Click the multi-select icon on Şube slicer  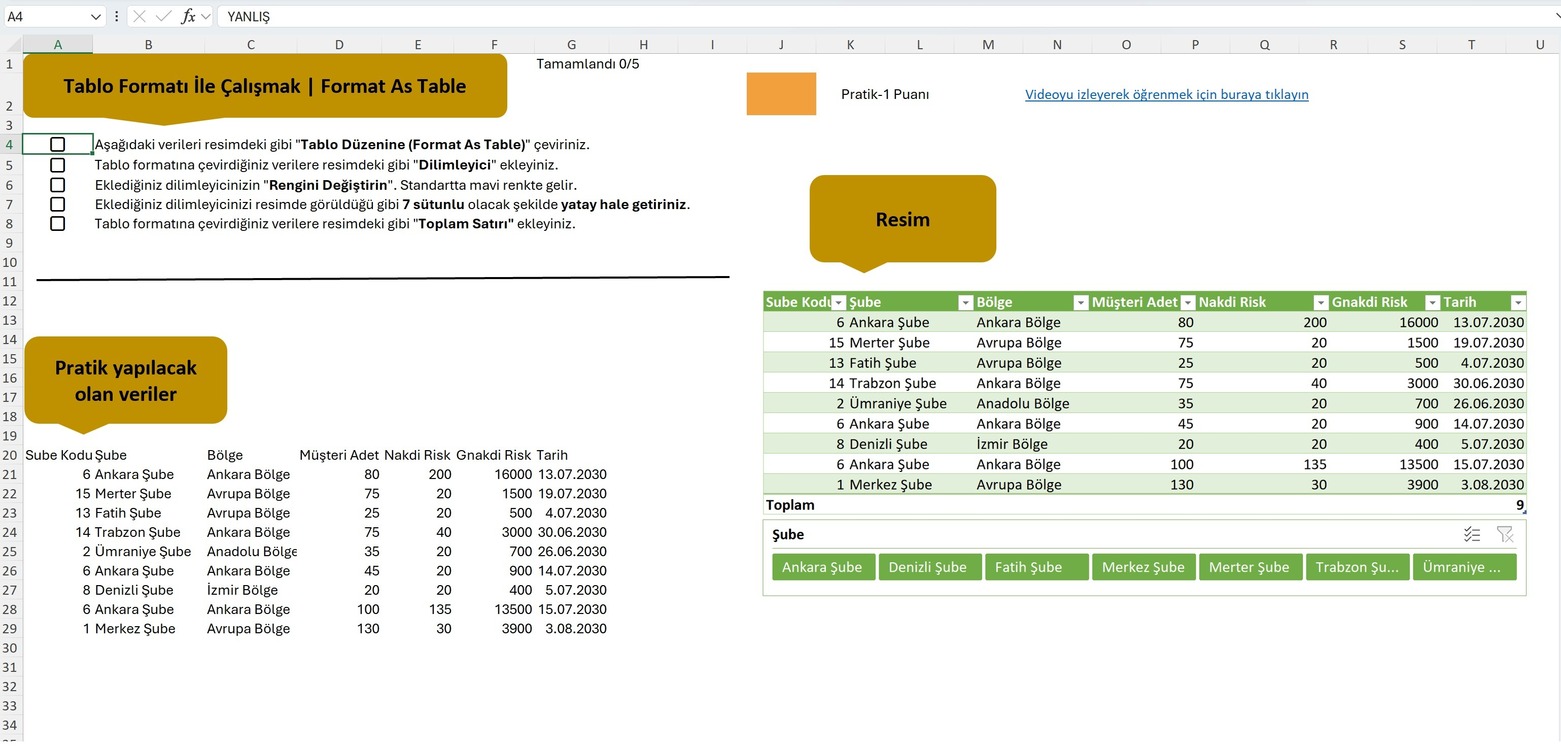[1472, 535]
